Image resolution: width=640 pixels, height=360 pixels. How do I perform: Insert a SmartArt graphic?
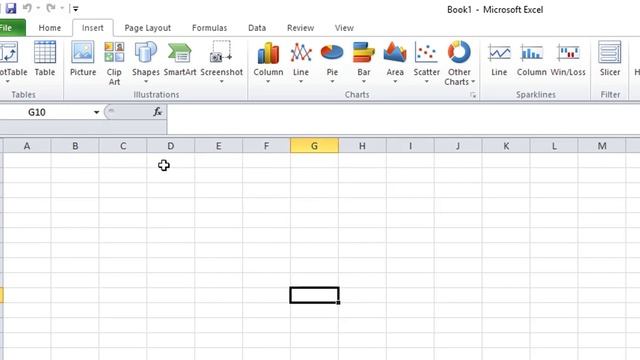click(180, 58)
